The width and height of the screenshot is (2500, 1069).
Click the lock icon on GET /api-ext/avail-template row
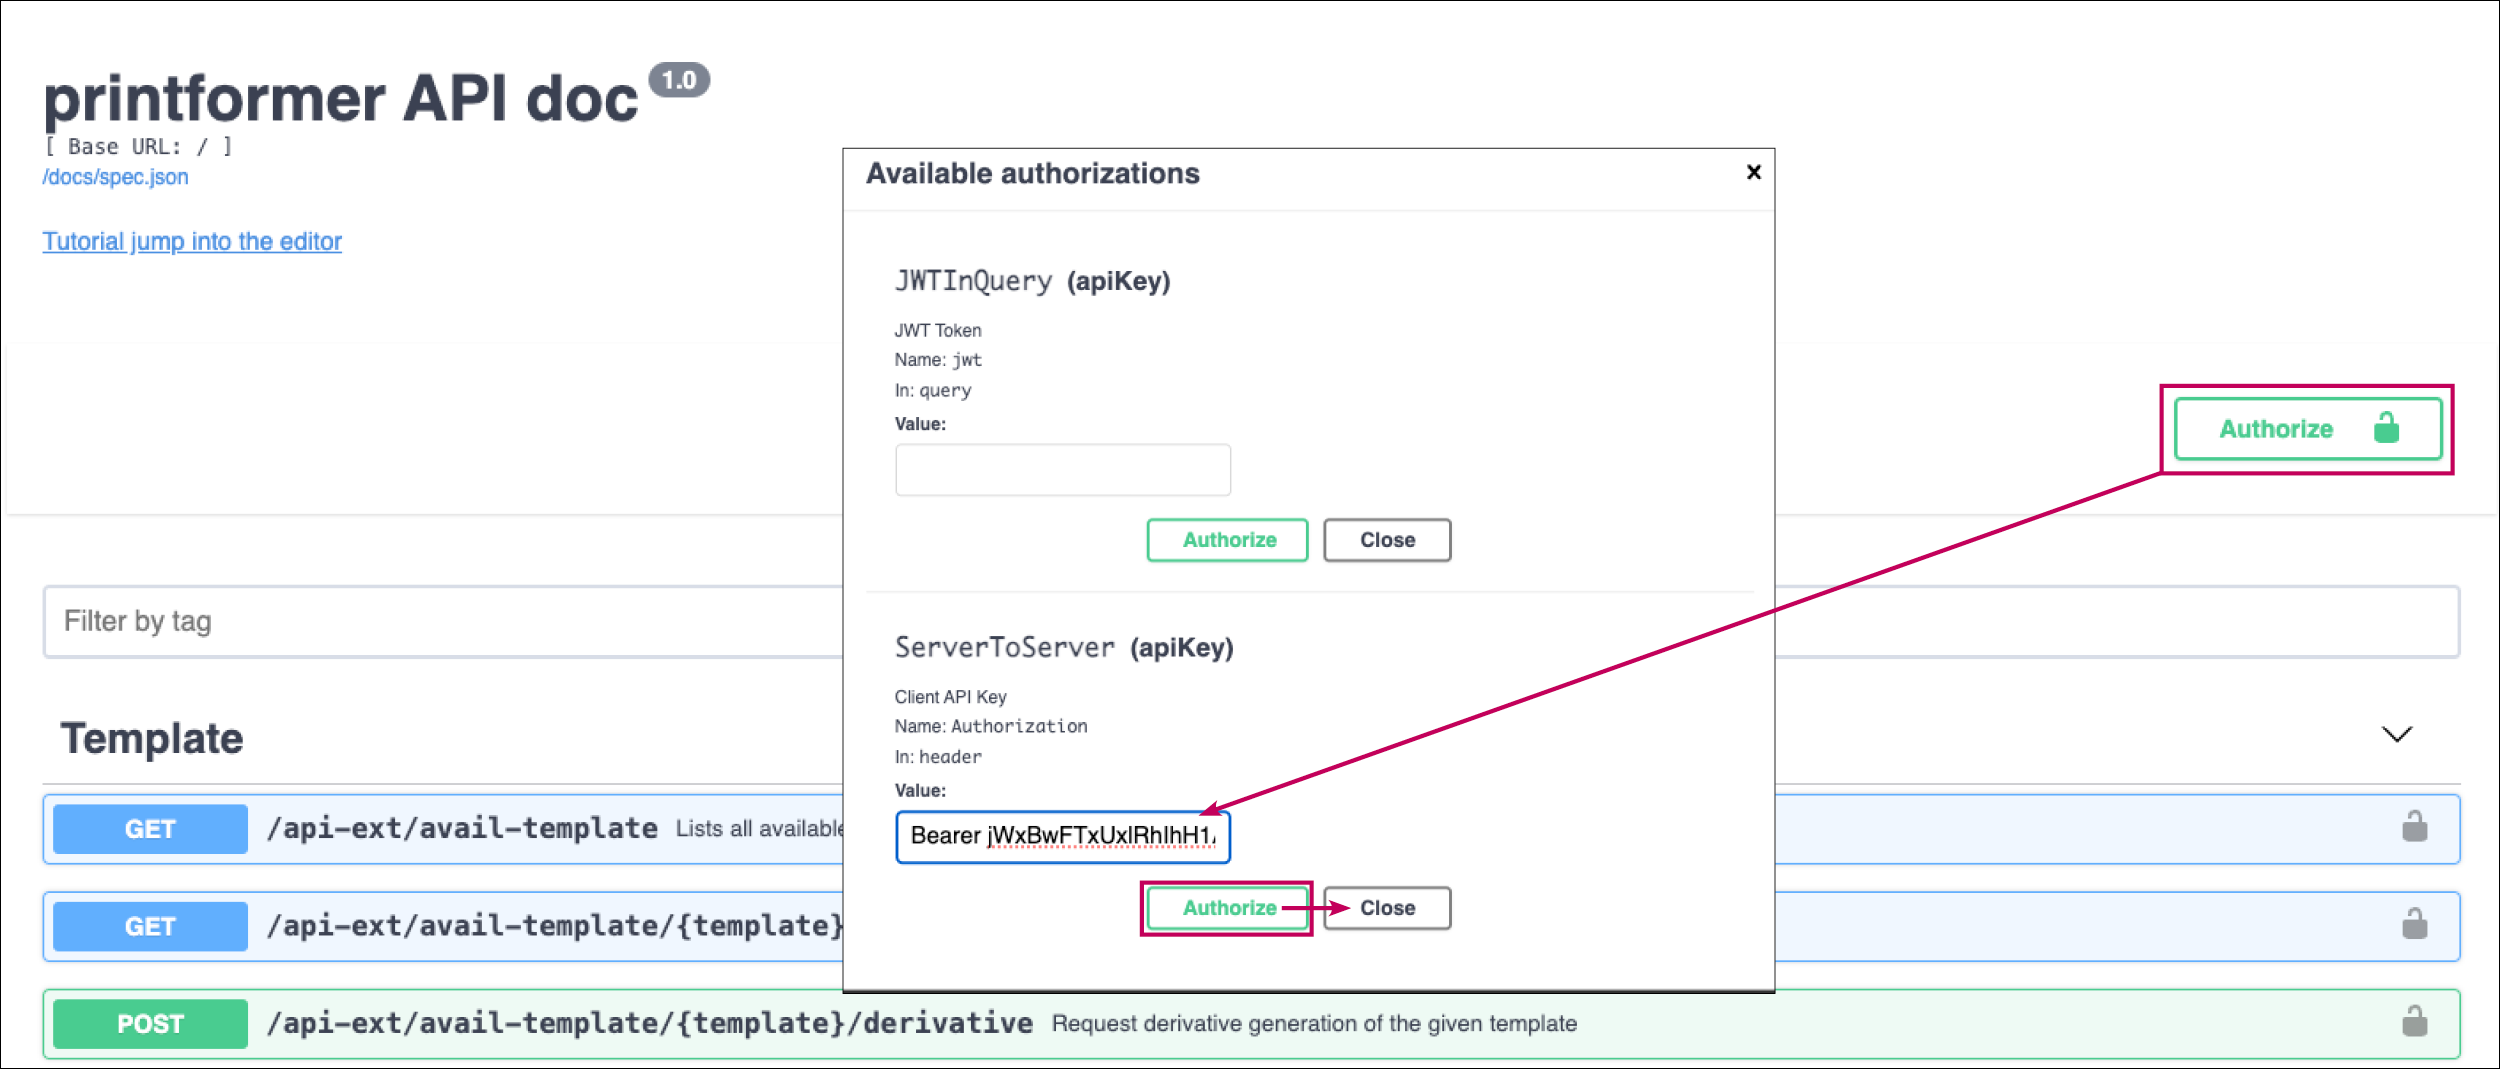tap(2414, 827)
